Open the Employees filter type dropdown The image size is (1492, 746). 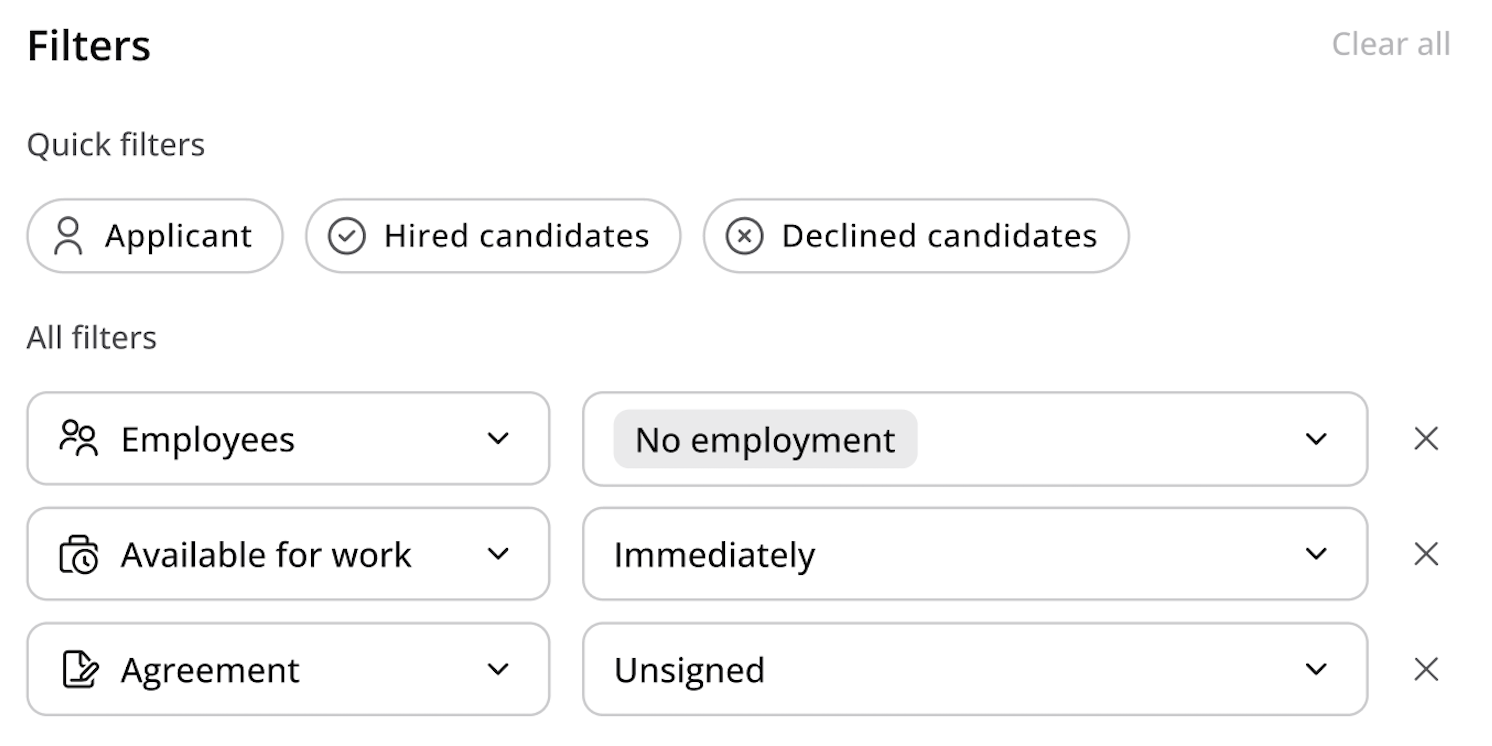click(288, 439)
